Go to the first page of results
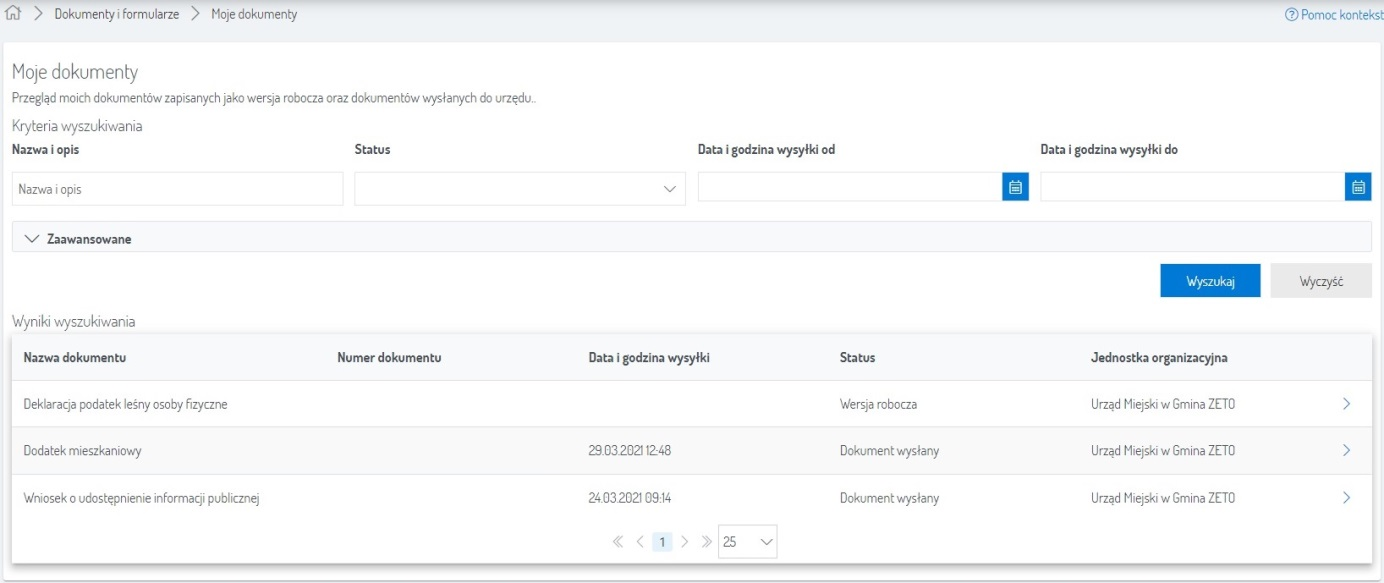Viewport: 1384px width, 583px height. tap(618, 542)
